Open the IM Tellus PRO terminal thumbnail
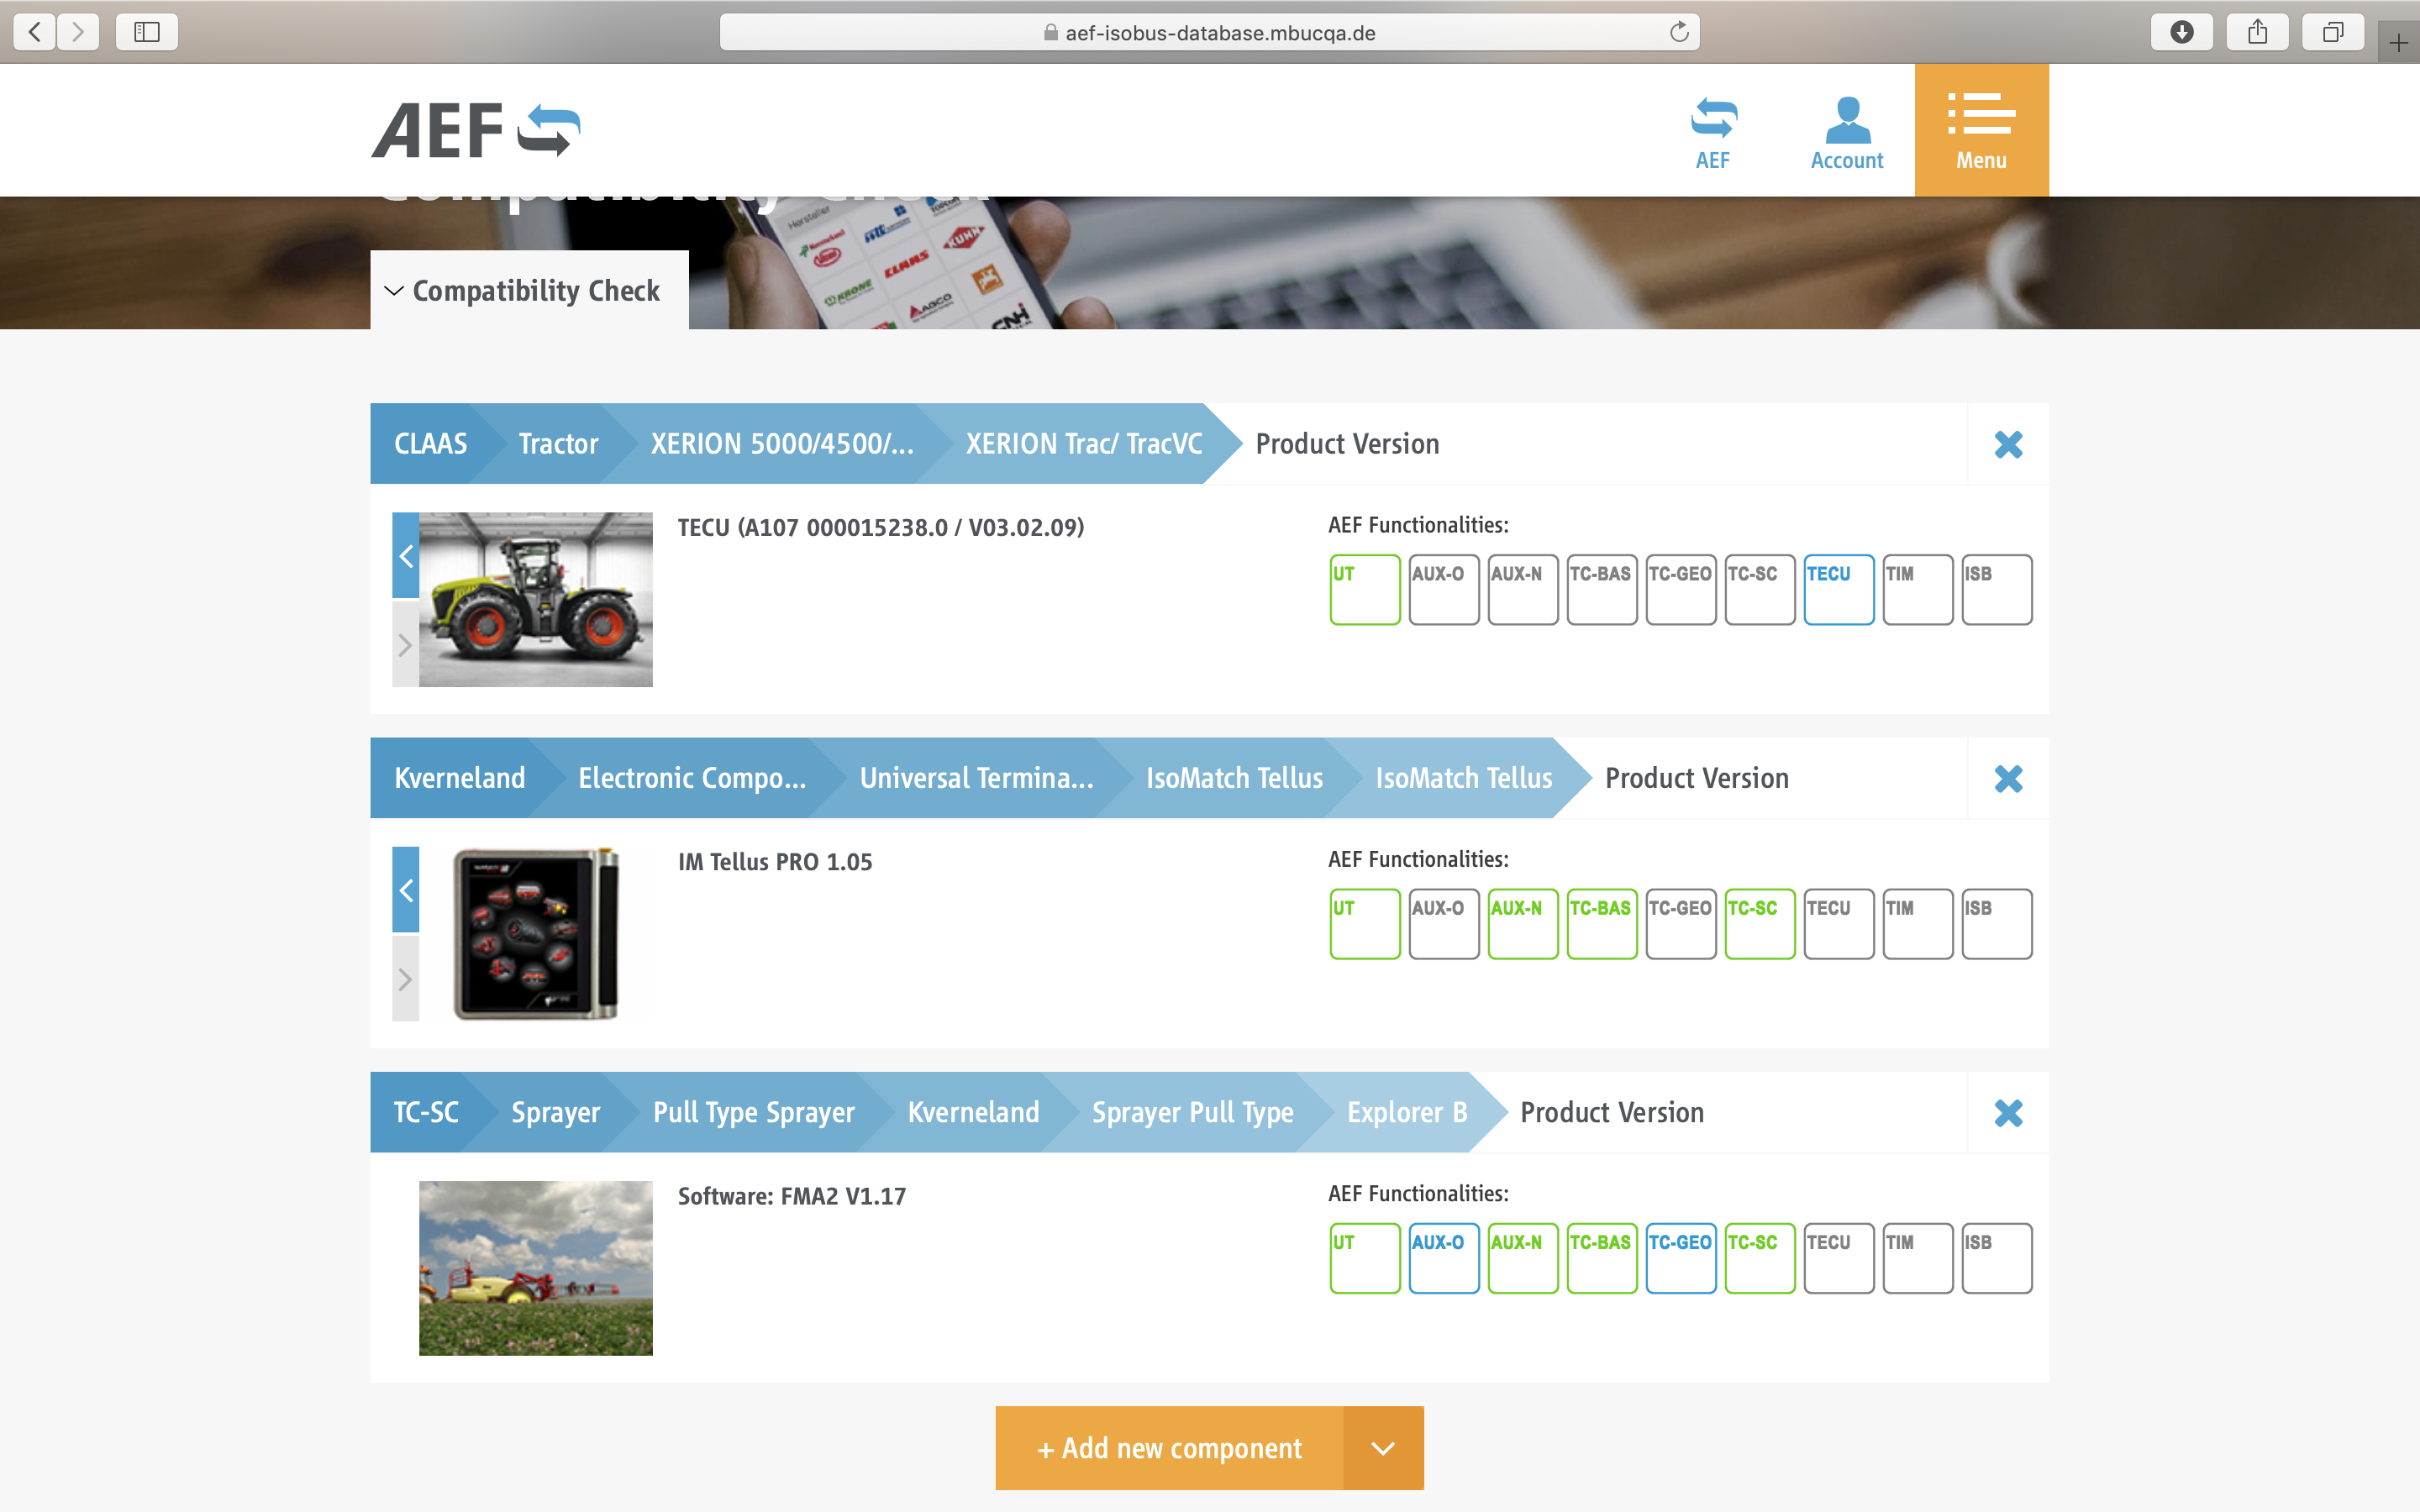The height and width of the screenshot is (1512, 2420). [x=536, y=934]
